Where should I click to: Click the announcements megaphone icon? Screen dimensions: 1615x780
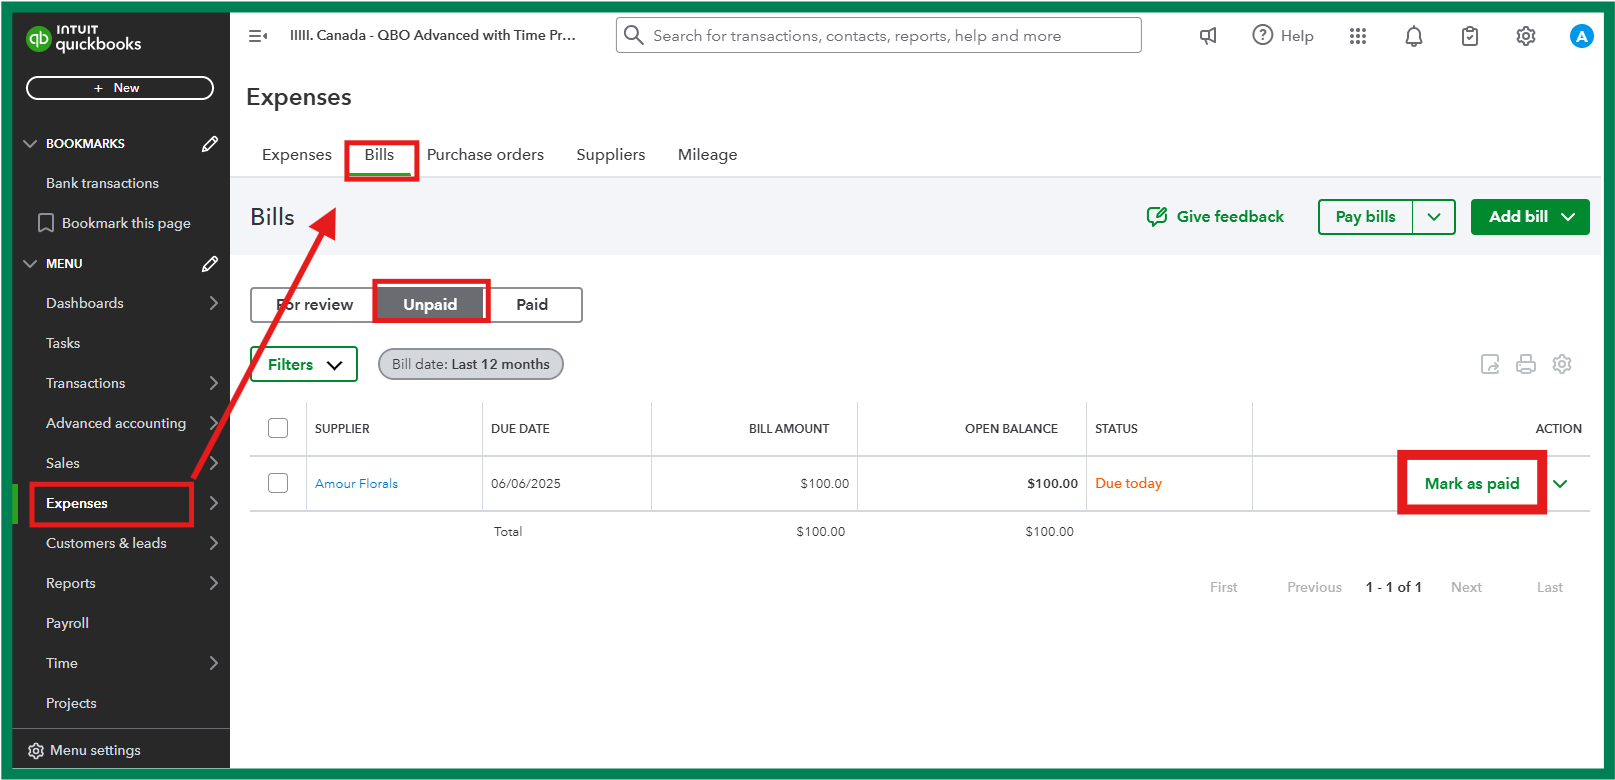pos(1208,36)
